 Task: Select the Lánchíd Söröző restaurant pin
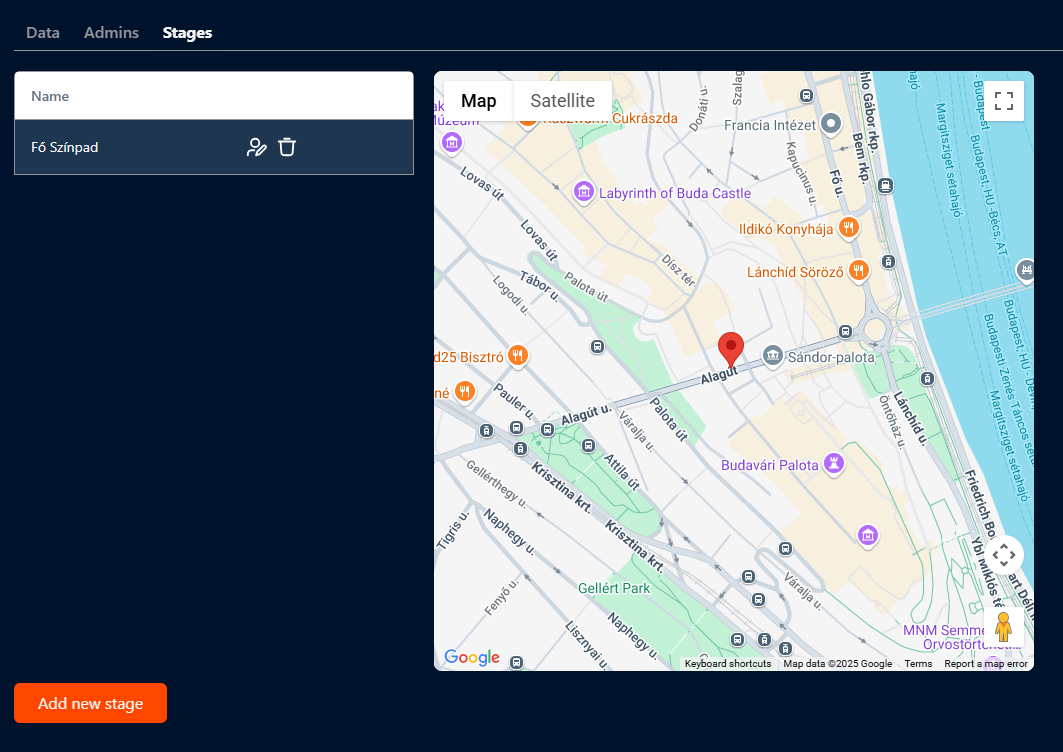coord(858,271)
